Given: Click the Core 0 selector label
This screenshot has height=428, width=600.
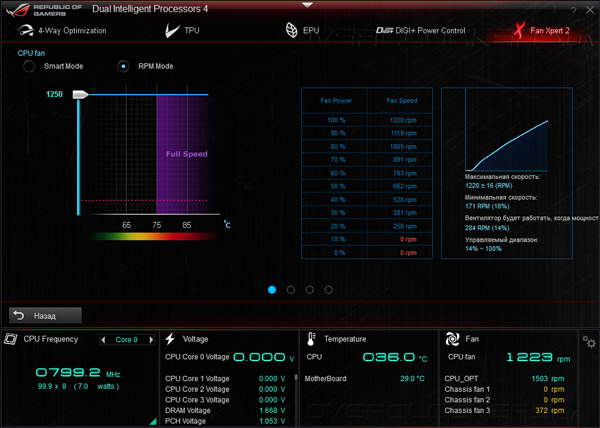Looking at the screenshot, I should [x=127, y=340].
